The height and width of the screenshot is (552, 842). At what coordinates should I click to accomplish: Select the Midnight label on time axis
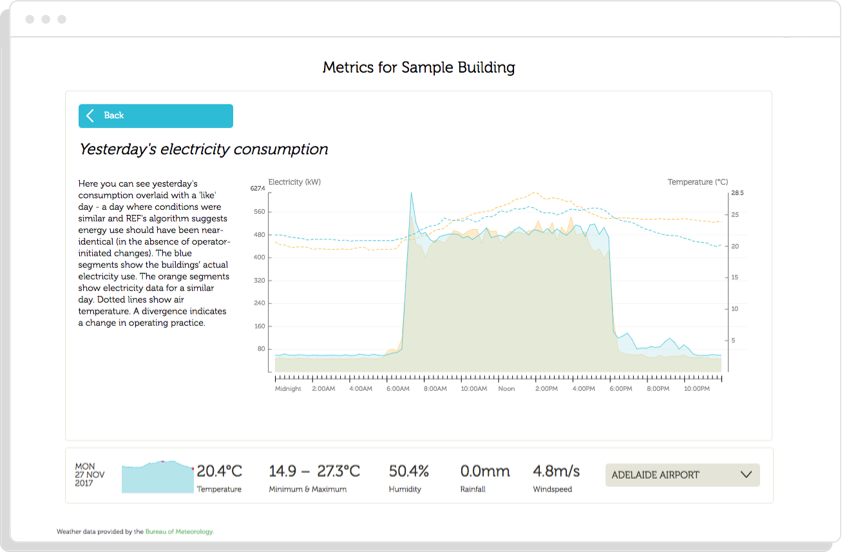tap(287, 388)
